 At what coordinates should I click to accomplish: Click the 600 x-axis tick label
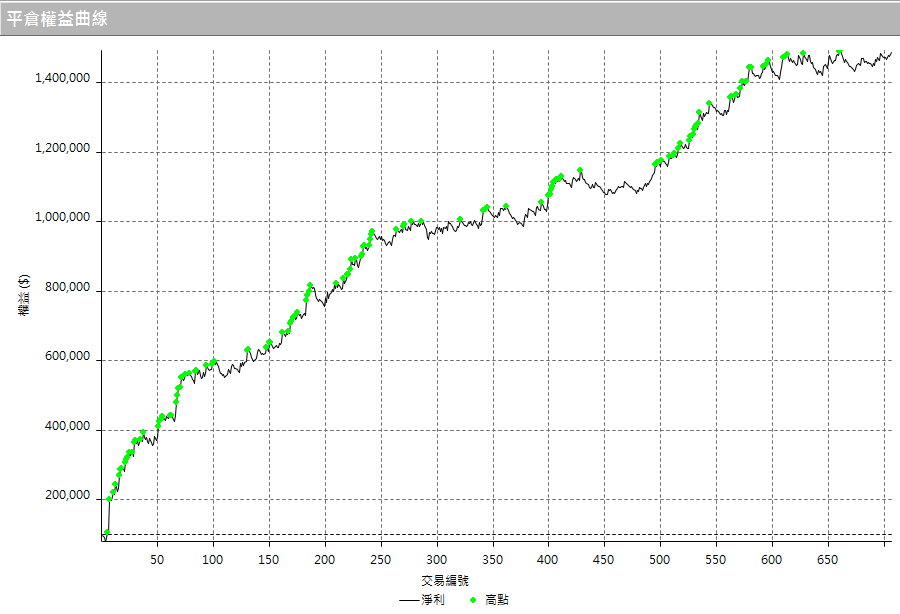click(x=771, y=560)
